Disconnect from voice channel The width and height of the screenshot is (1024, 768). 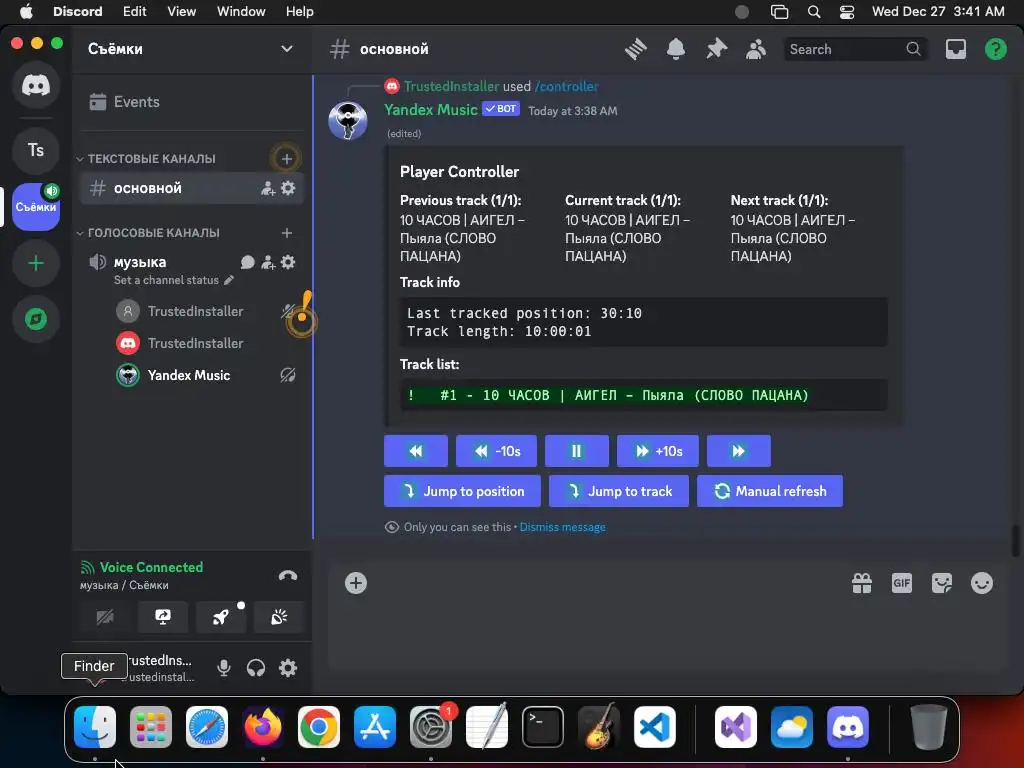(x=288, y=576)
